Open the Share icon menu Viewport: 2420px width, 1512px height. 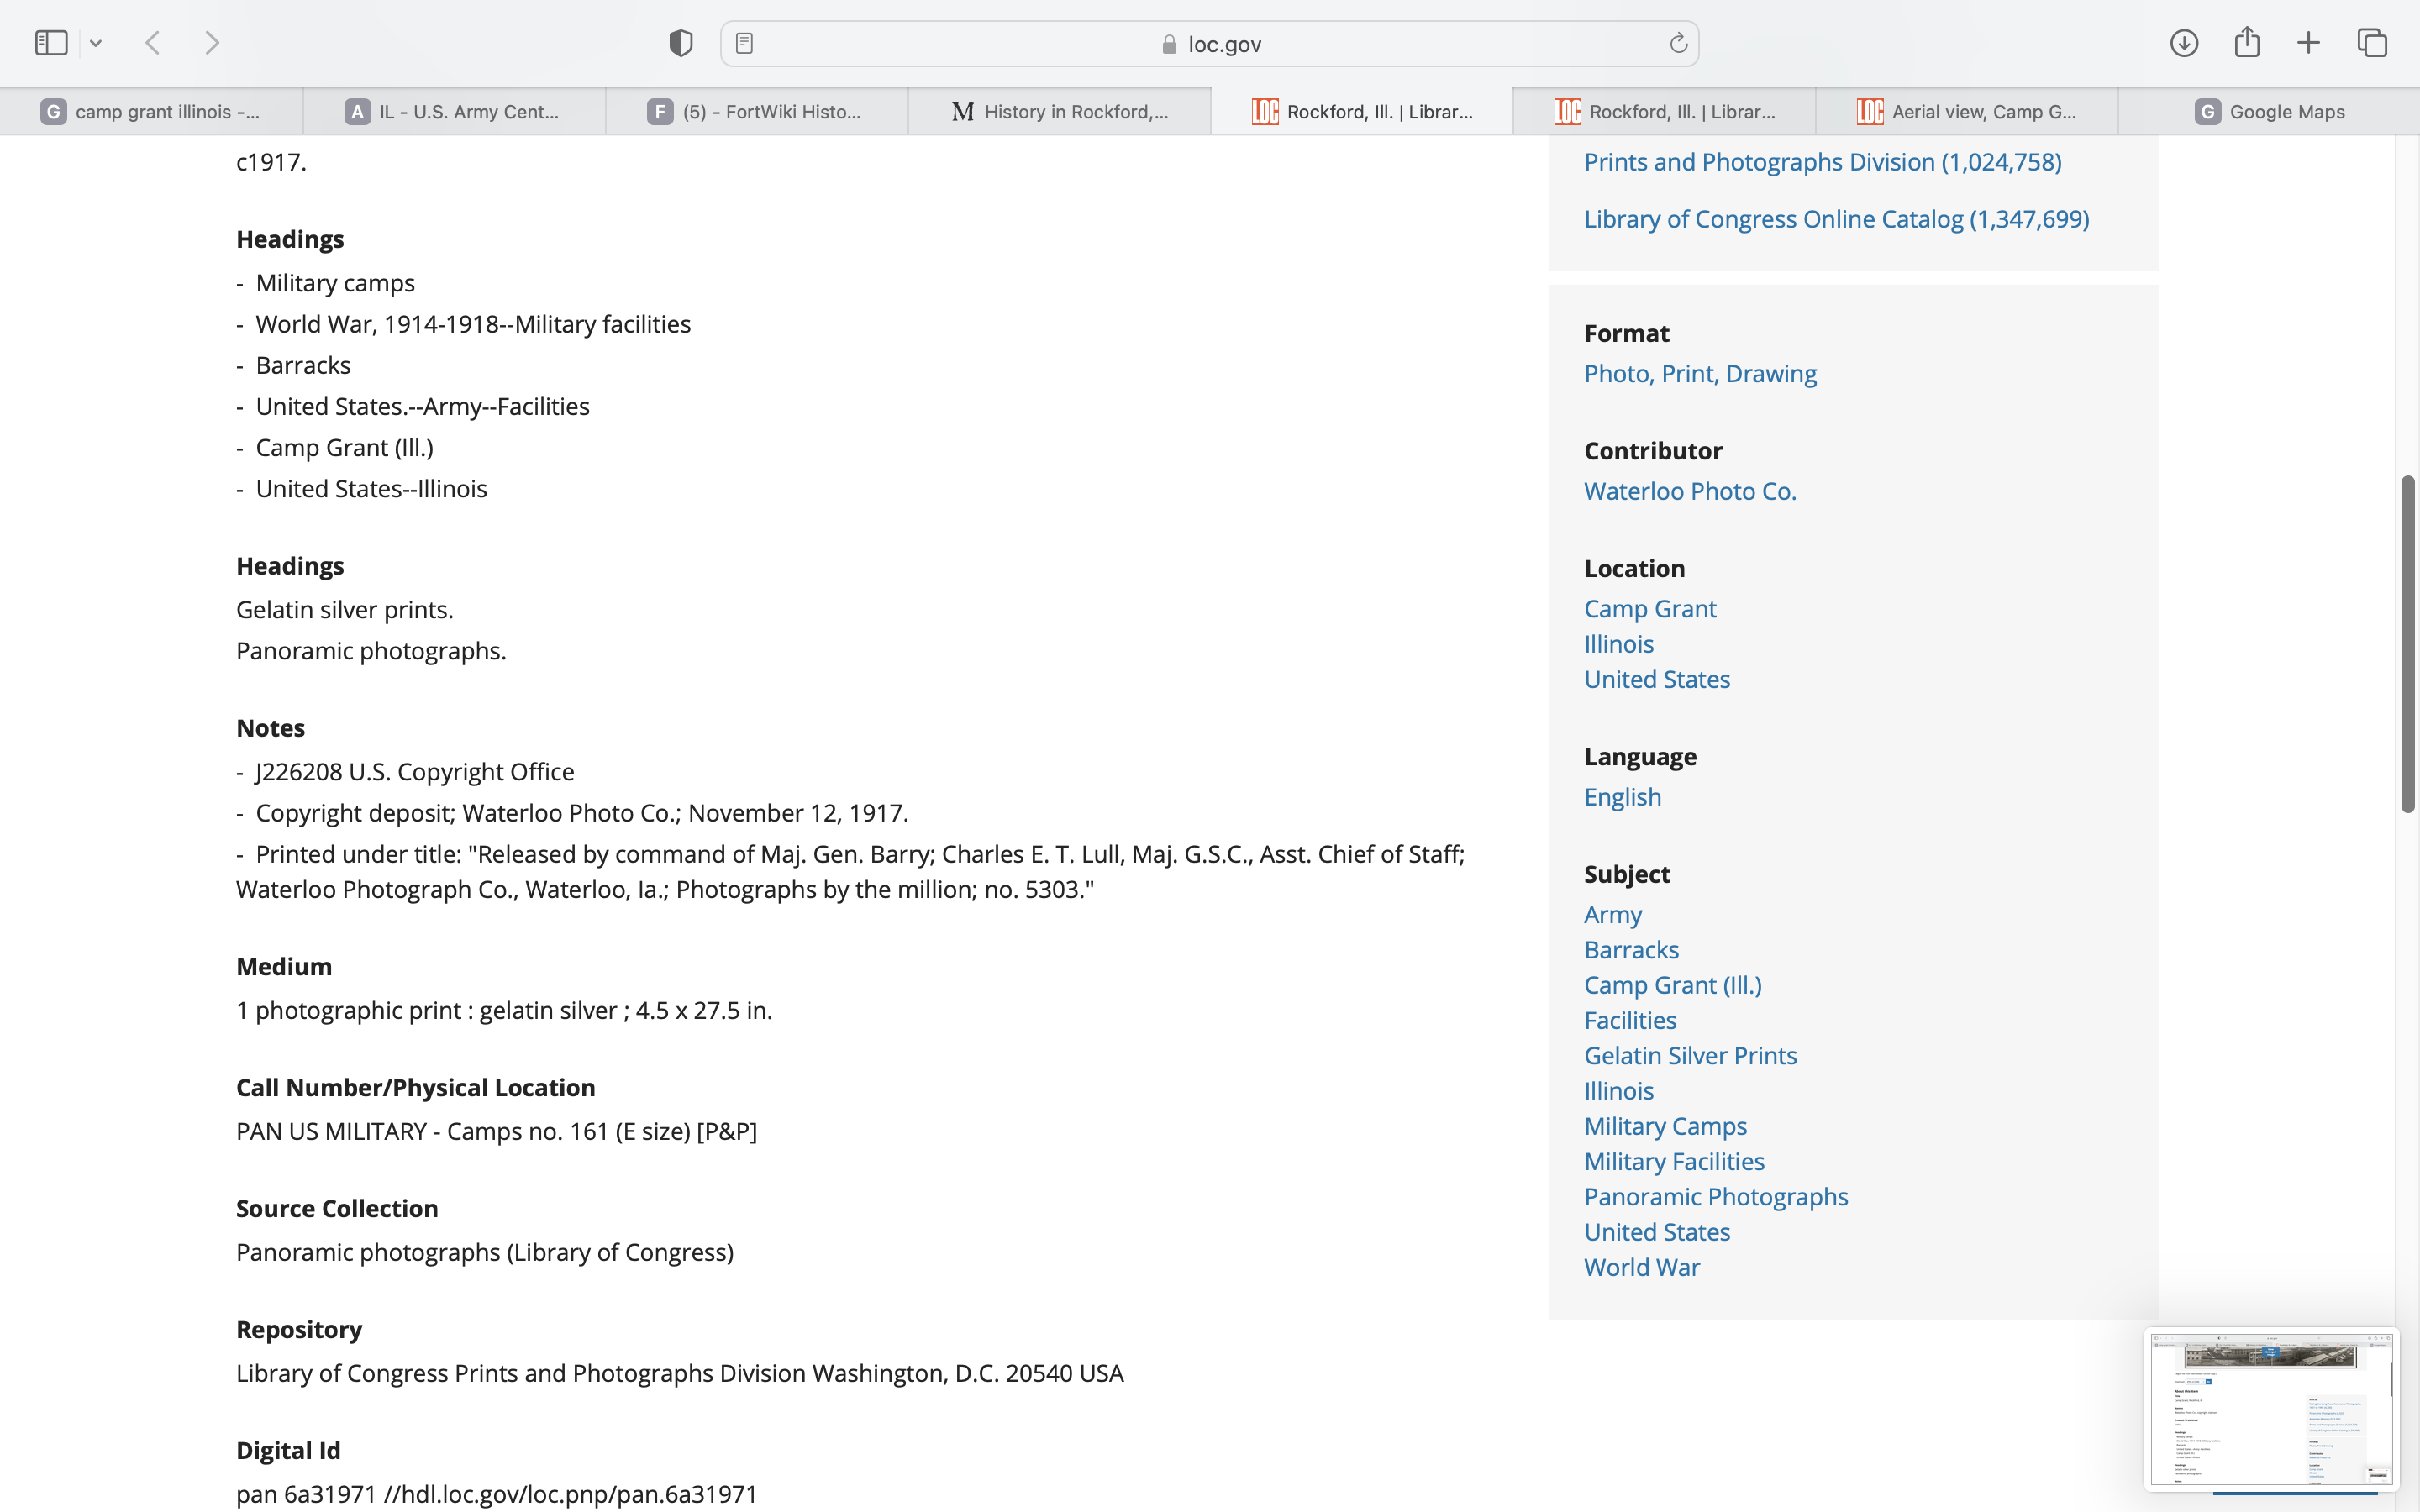point(2247,43)
